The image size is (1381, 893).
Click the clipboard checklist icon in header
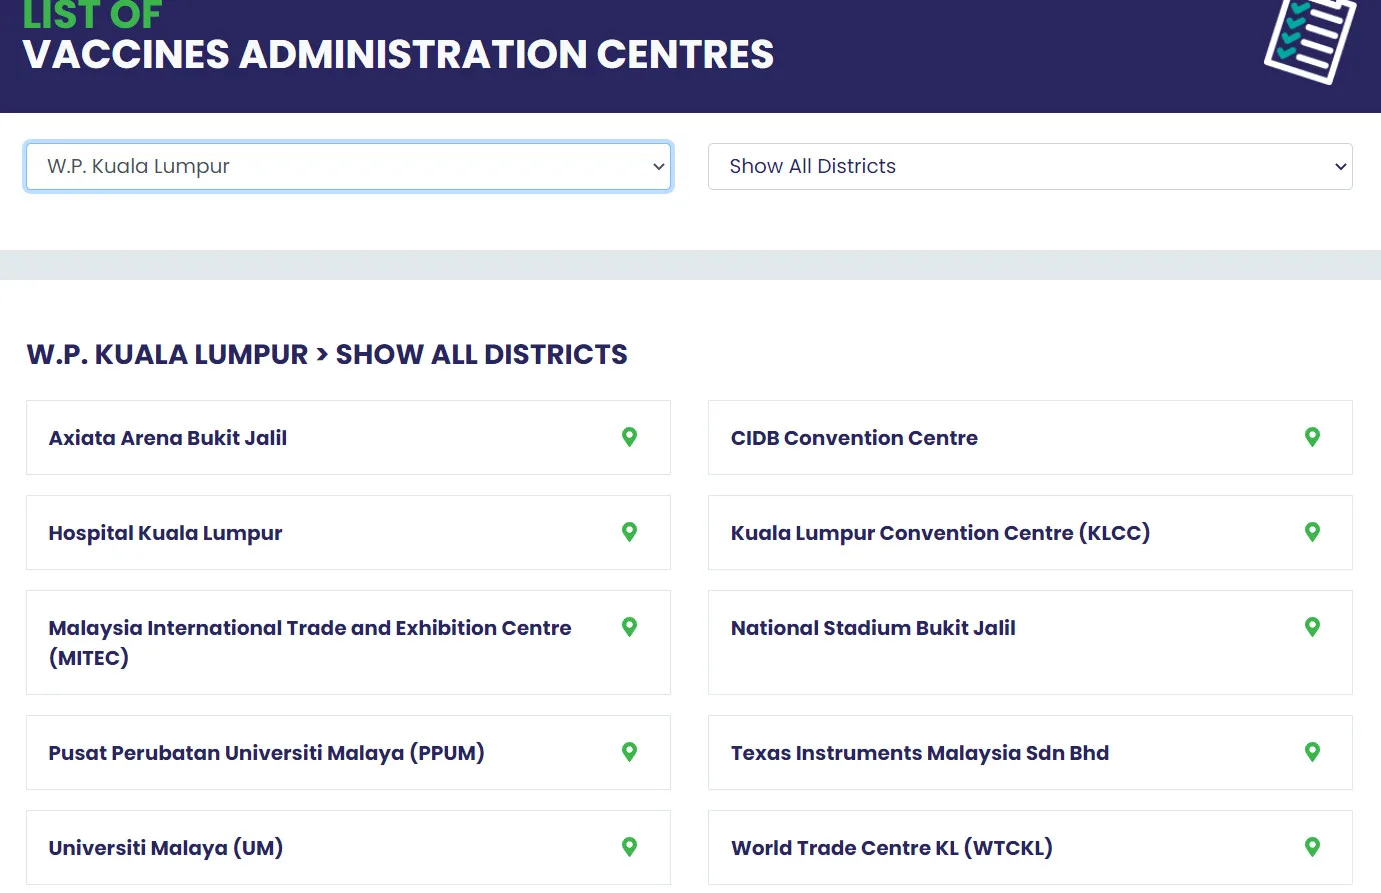pyautogui.click(x=1309, y=40)
